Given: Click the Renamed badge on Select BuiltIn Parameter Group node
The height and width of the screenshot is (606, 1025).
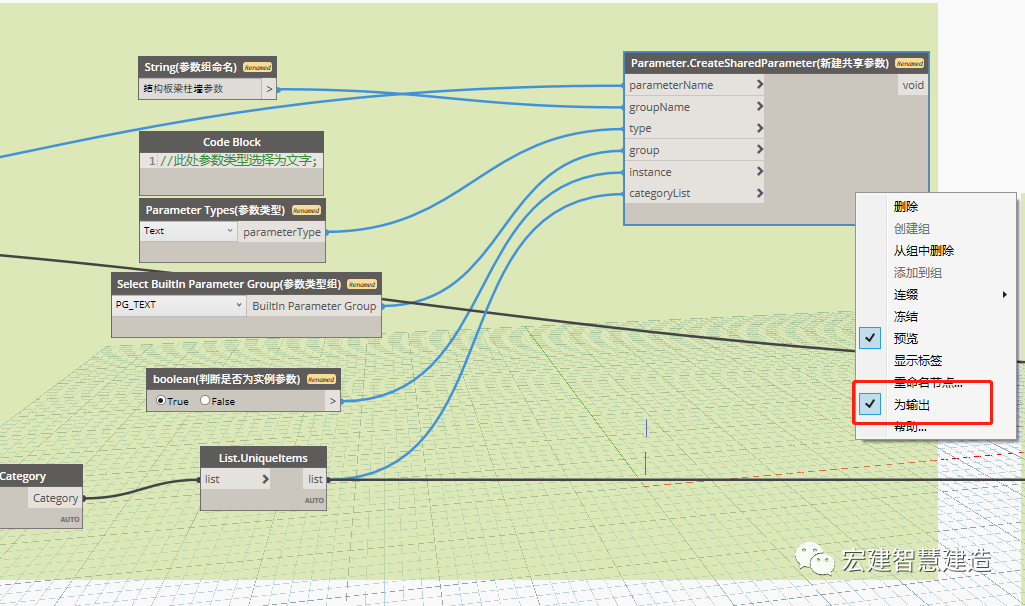Looking at the screenshot, I should [362, 284].
